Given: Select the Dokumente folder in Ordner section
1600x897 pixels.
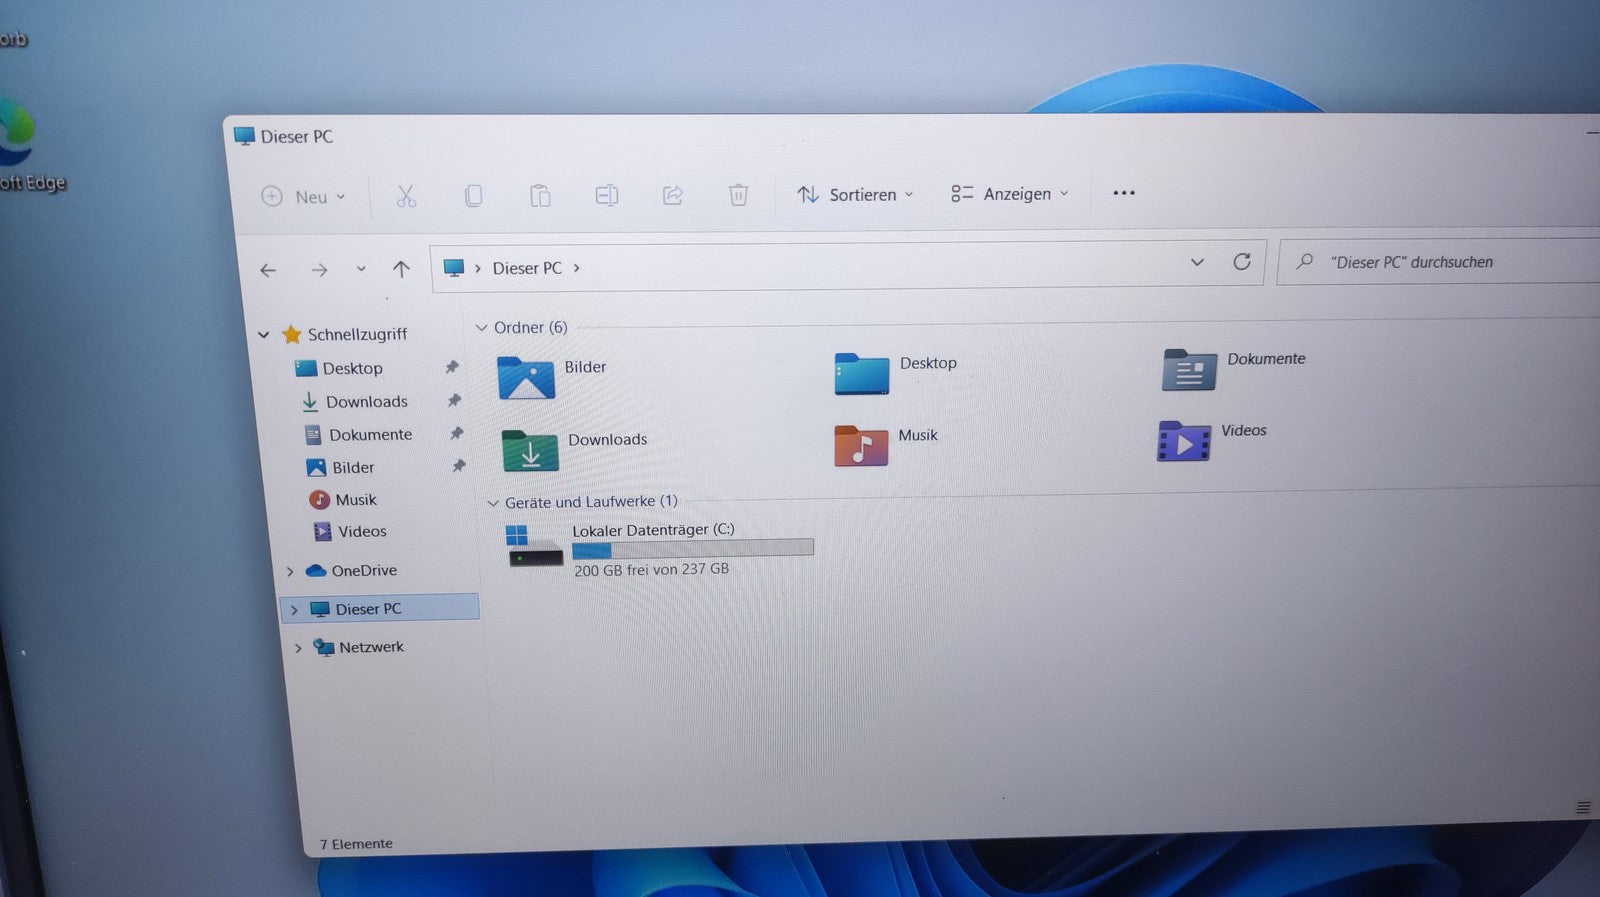Looking at the screenshot, I should [1189, 370].
